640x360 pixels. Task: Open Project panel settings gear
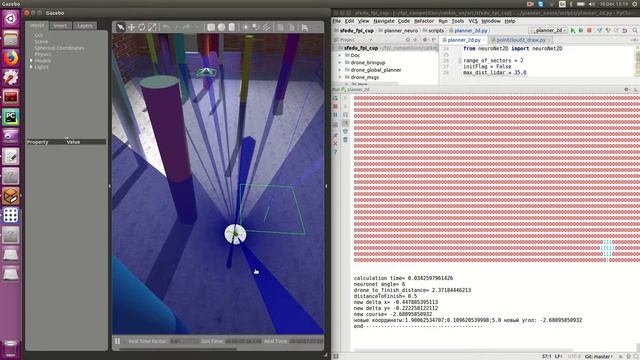pos(425,40)
